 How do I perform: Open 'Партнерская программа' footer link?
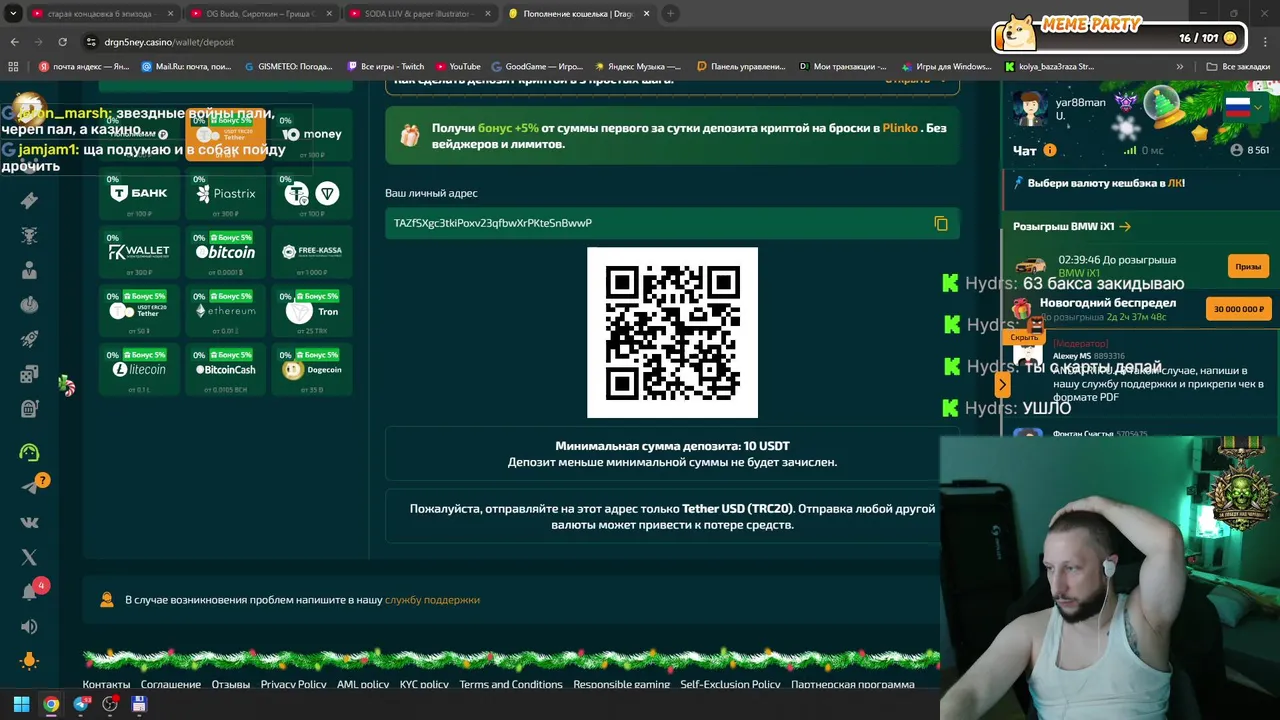coord(852,685)
